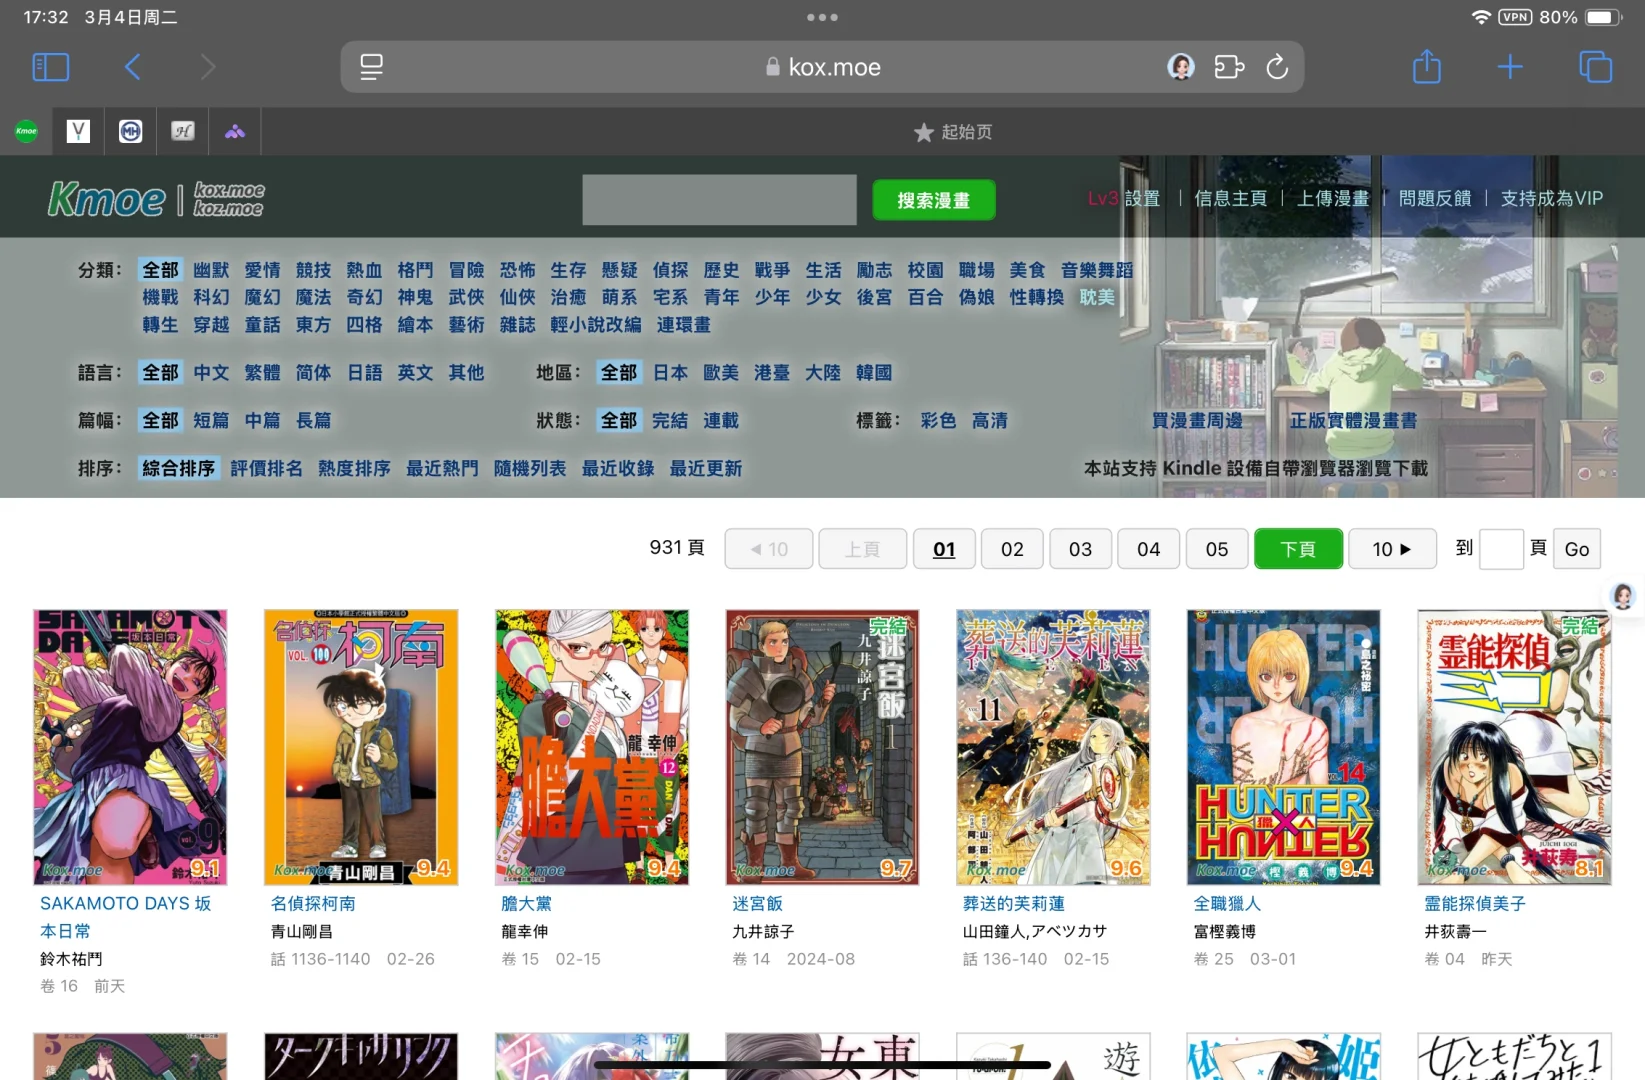Viewport: 1645px width, 1080px height.
Task: Open the H favicon bookmark
Action: point(182,131)
